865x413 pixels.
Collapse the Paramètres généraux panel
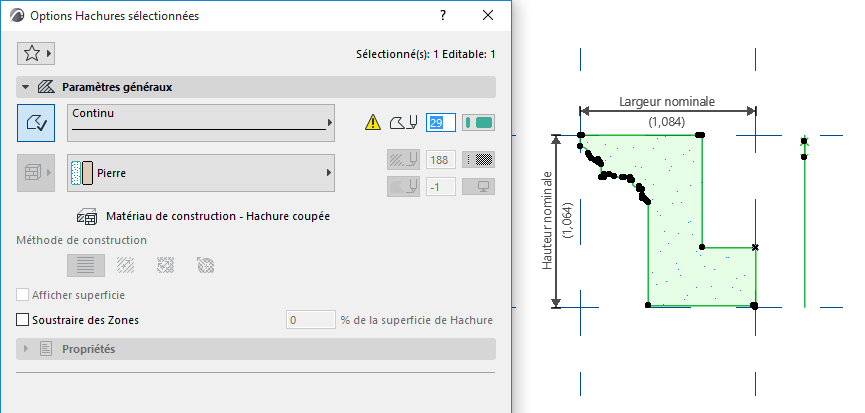tap(25, 87)
